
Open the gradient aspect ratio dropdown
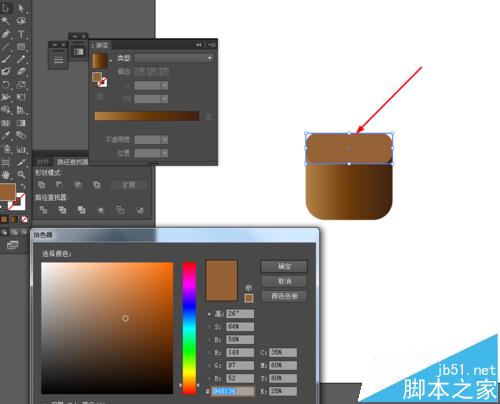[164, 99]
